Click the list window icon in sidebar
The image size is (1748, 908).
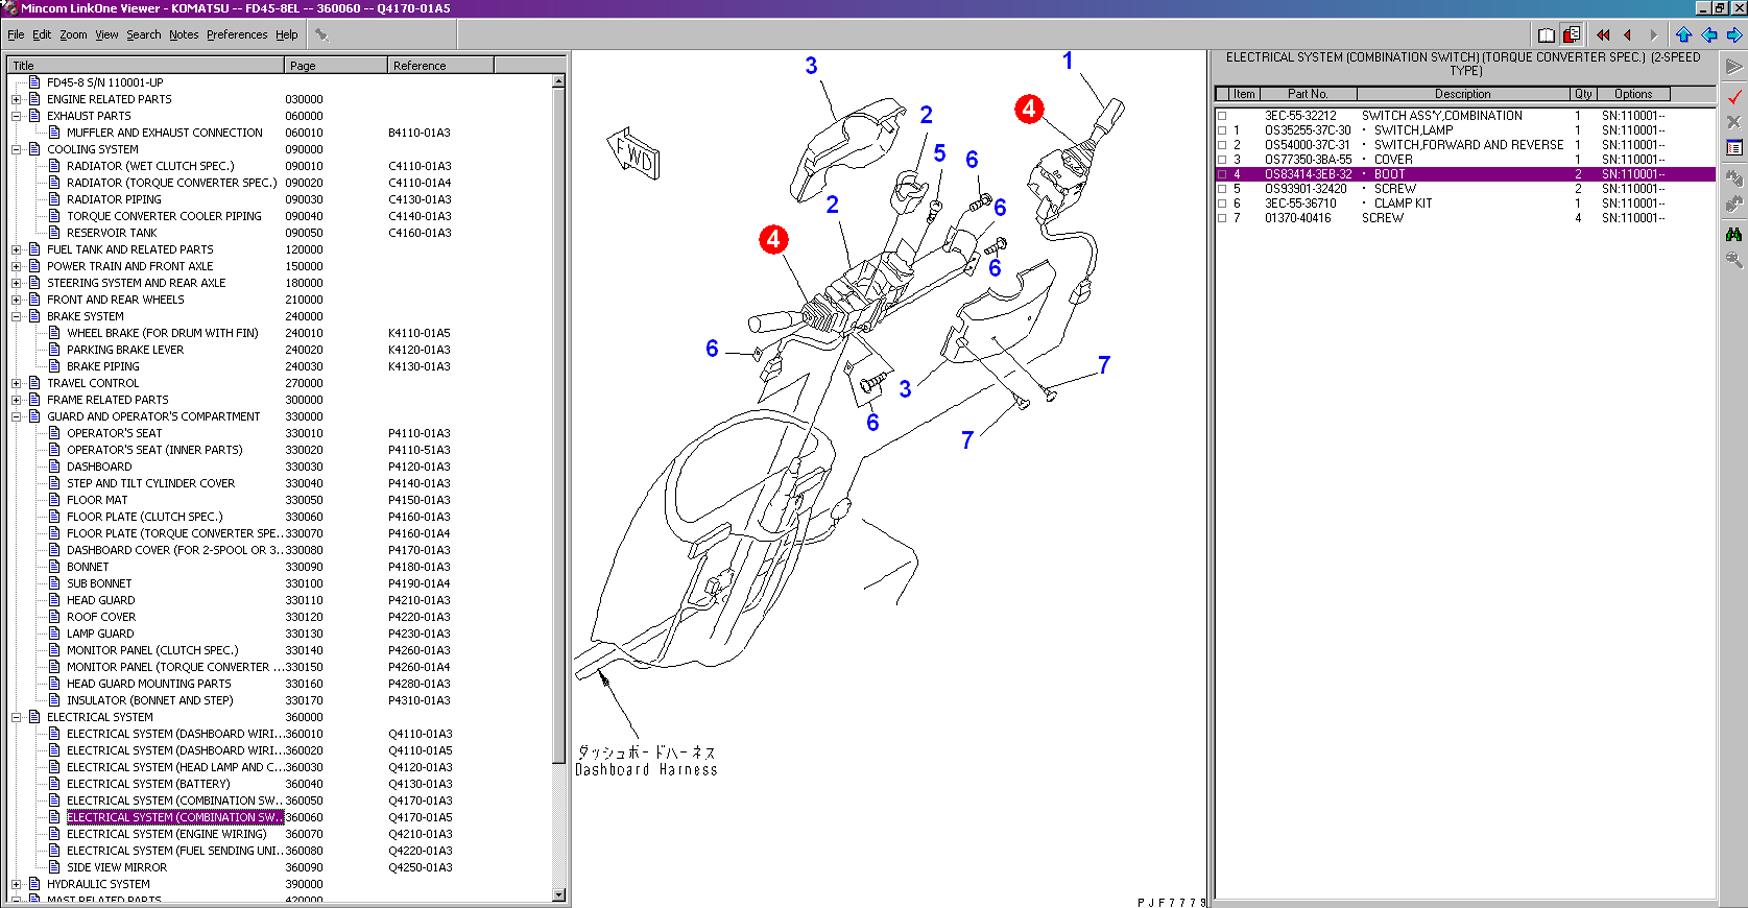(1734, 148)
